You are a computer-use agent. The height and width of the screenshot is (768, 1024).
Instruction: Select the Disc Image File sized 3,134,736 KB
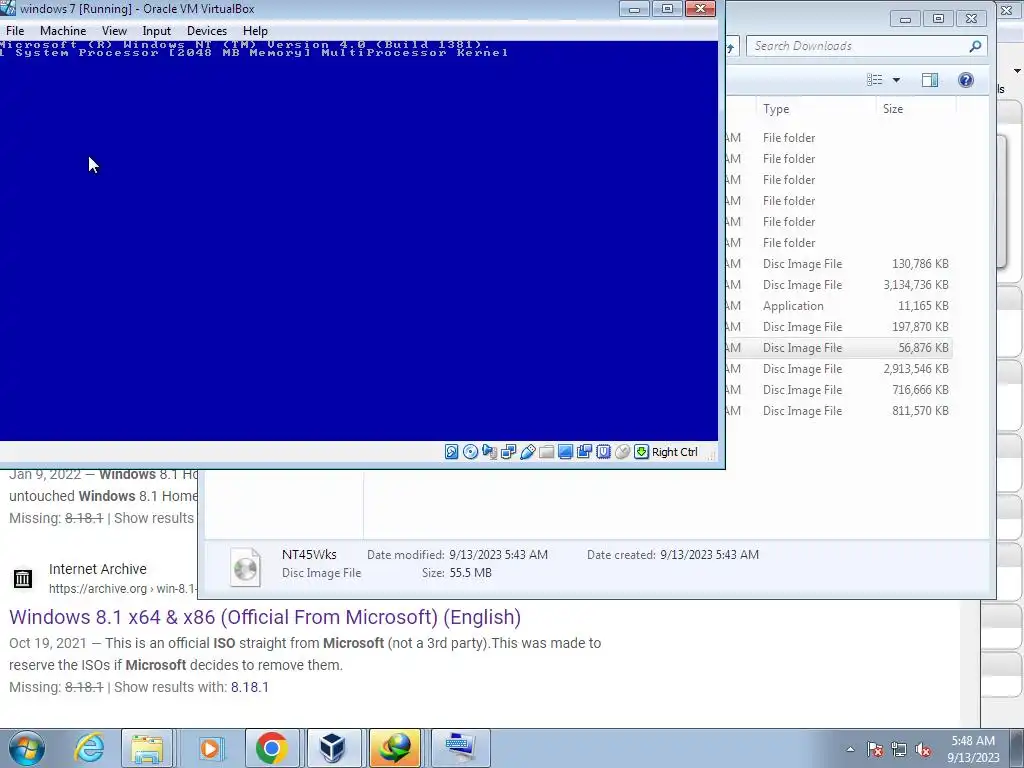(x=839, y=285)
